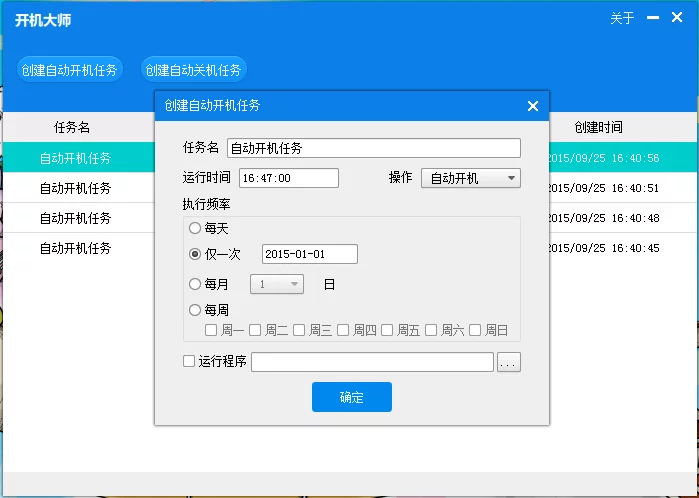Click the 运行程序 path input field
The image size is (699, 498).
tap(372, 362)
